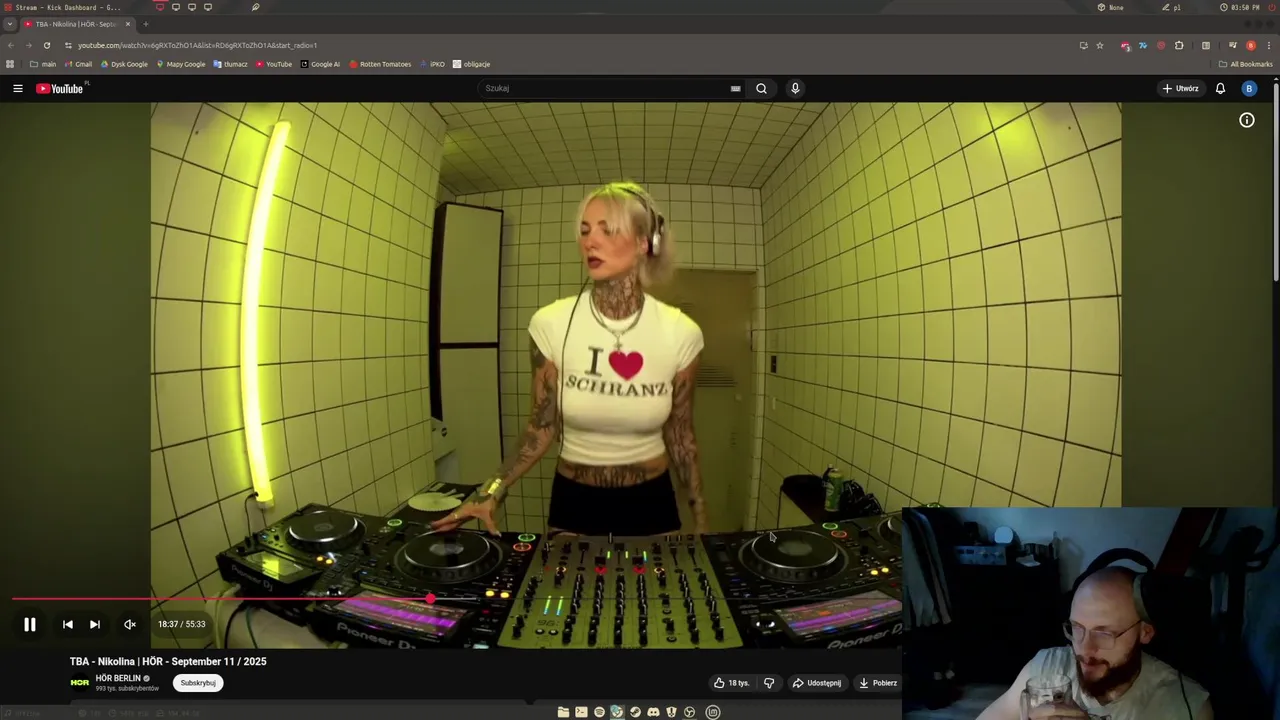Image resolution: width=1280 pixels, height=720 pixels.
Task: Open file manager in taskbar
Action: 563,712
